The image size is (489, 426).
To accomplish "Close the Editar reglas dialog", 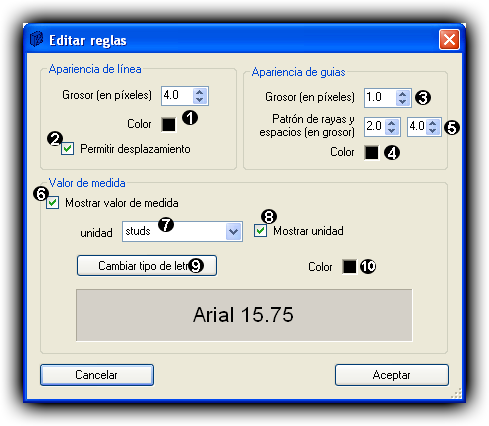I will [449, 40].
